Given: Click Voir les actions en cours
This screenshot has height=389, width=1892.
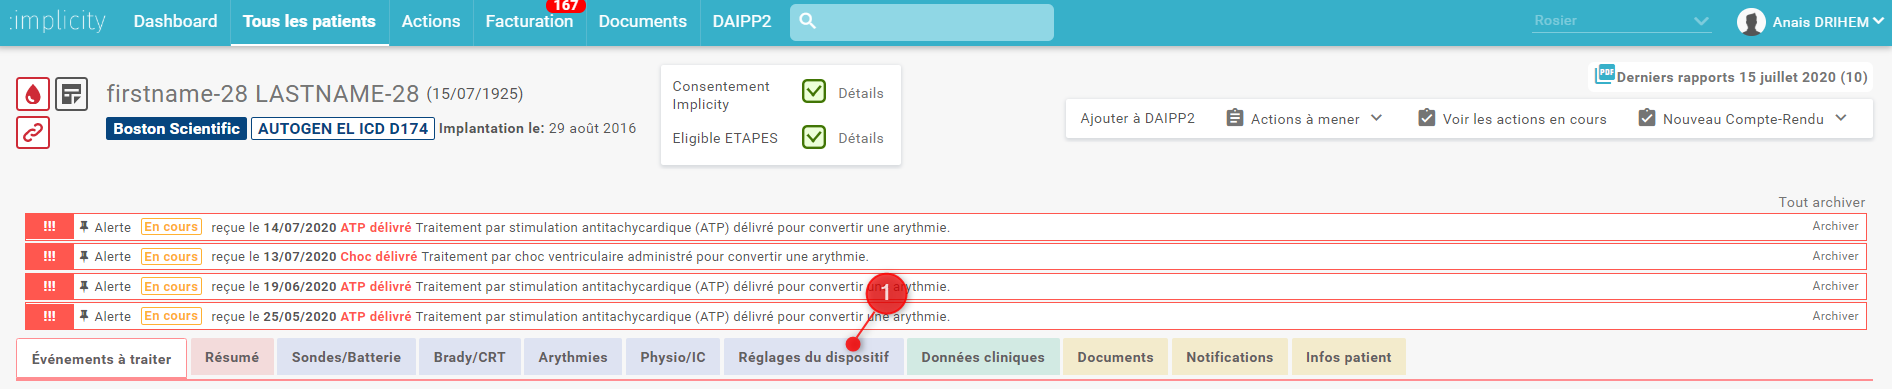Looking at the screenshot, I should click(1512, 119).
